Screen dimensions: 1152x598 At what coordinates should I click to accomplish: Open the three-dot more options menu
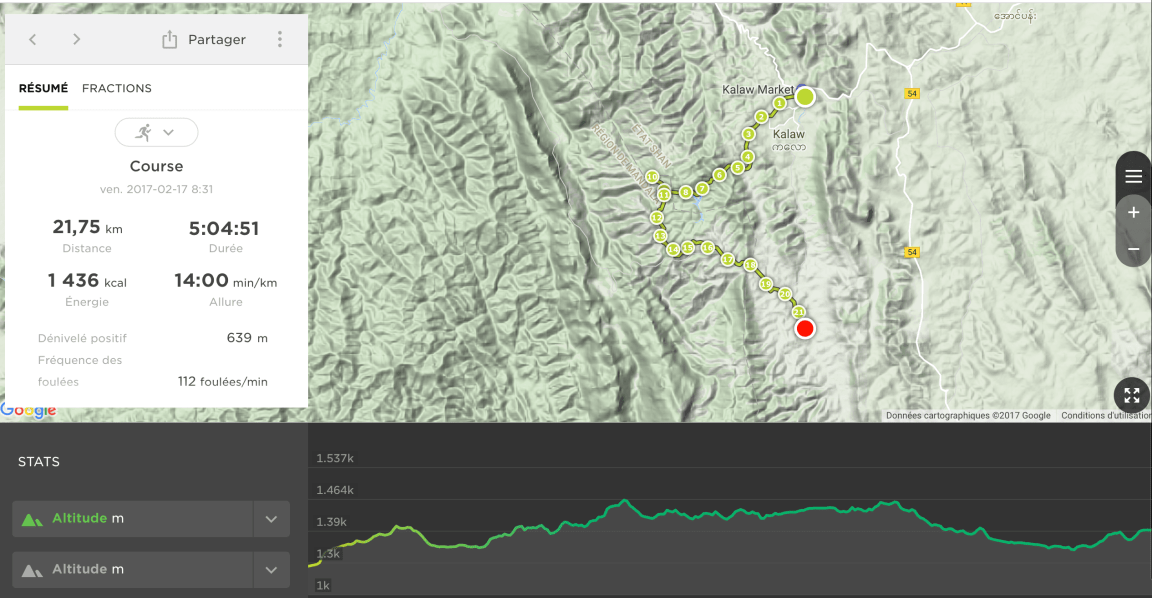[280, 39]
